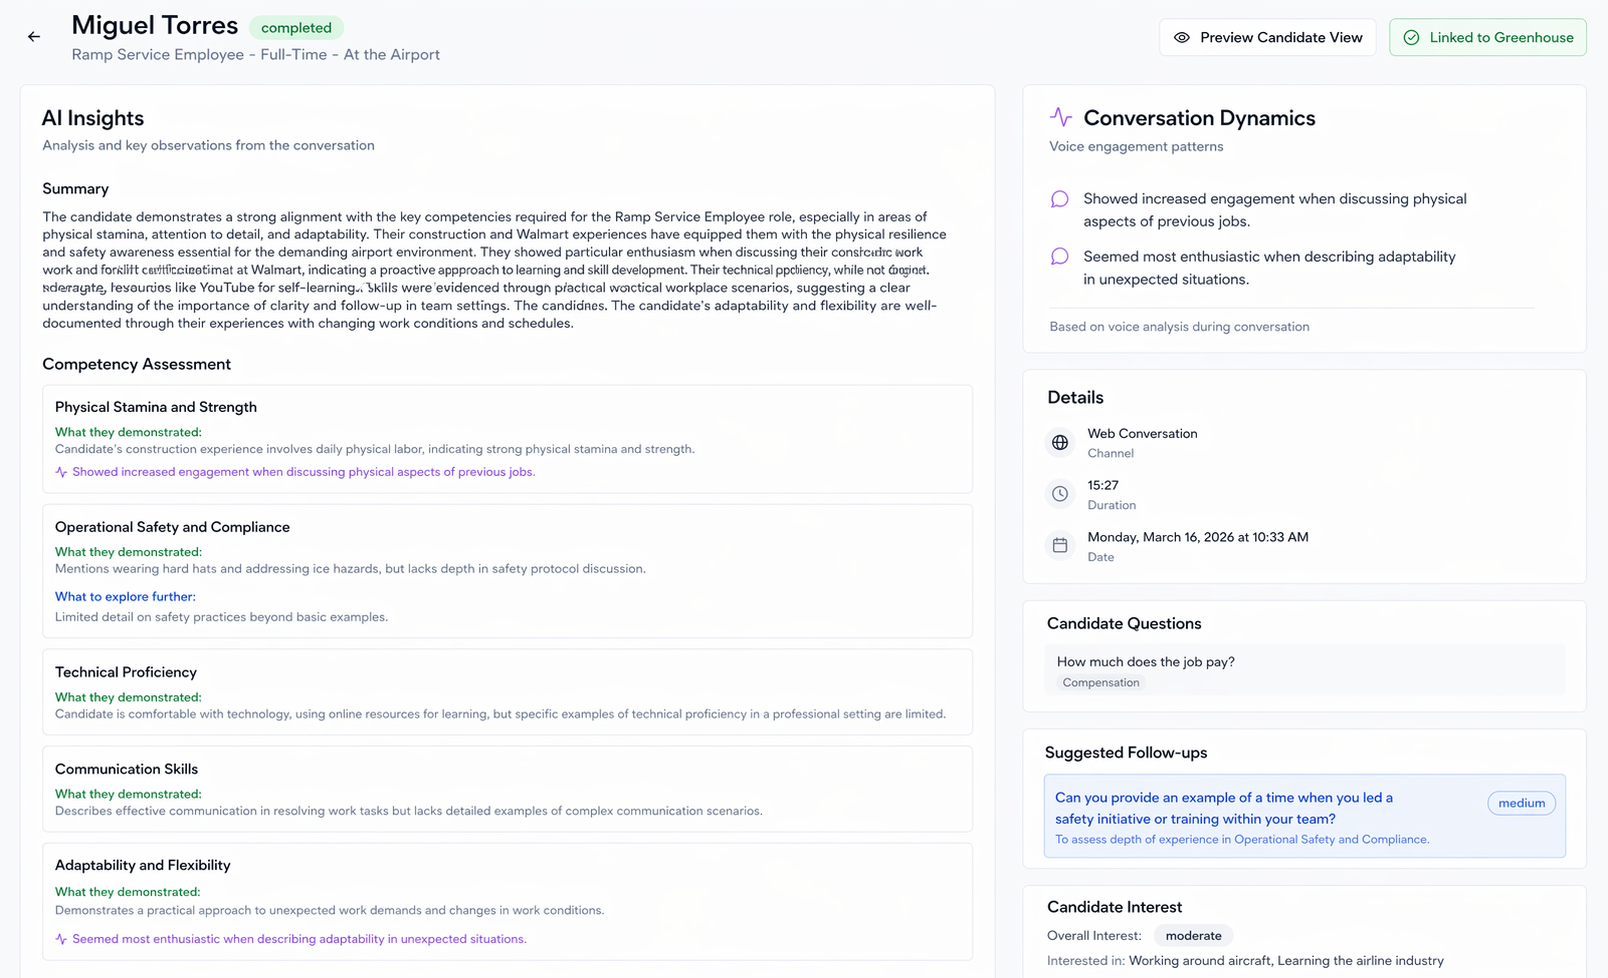The image size is (1608, 978).
Task: Click the moderate interest badge
Action: coord(1193,936)
